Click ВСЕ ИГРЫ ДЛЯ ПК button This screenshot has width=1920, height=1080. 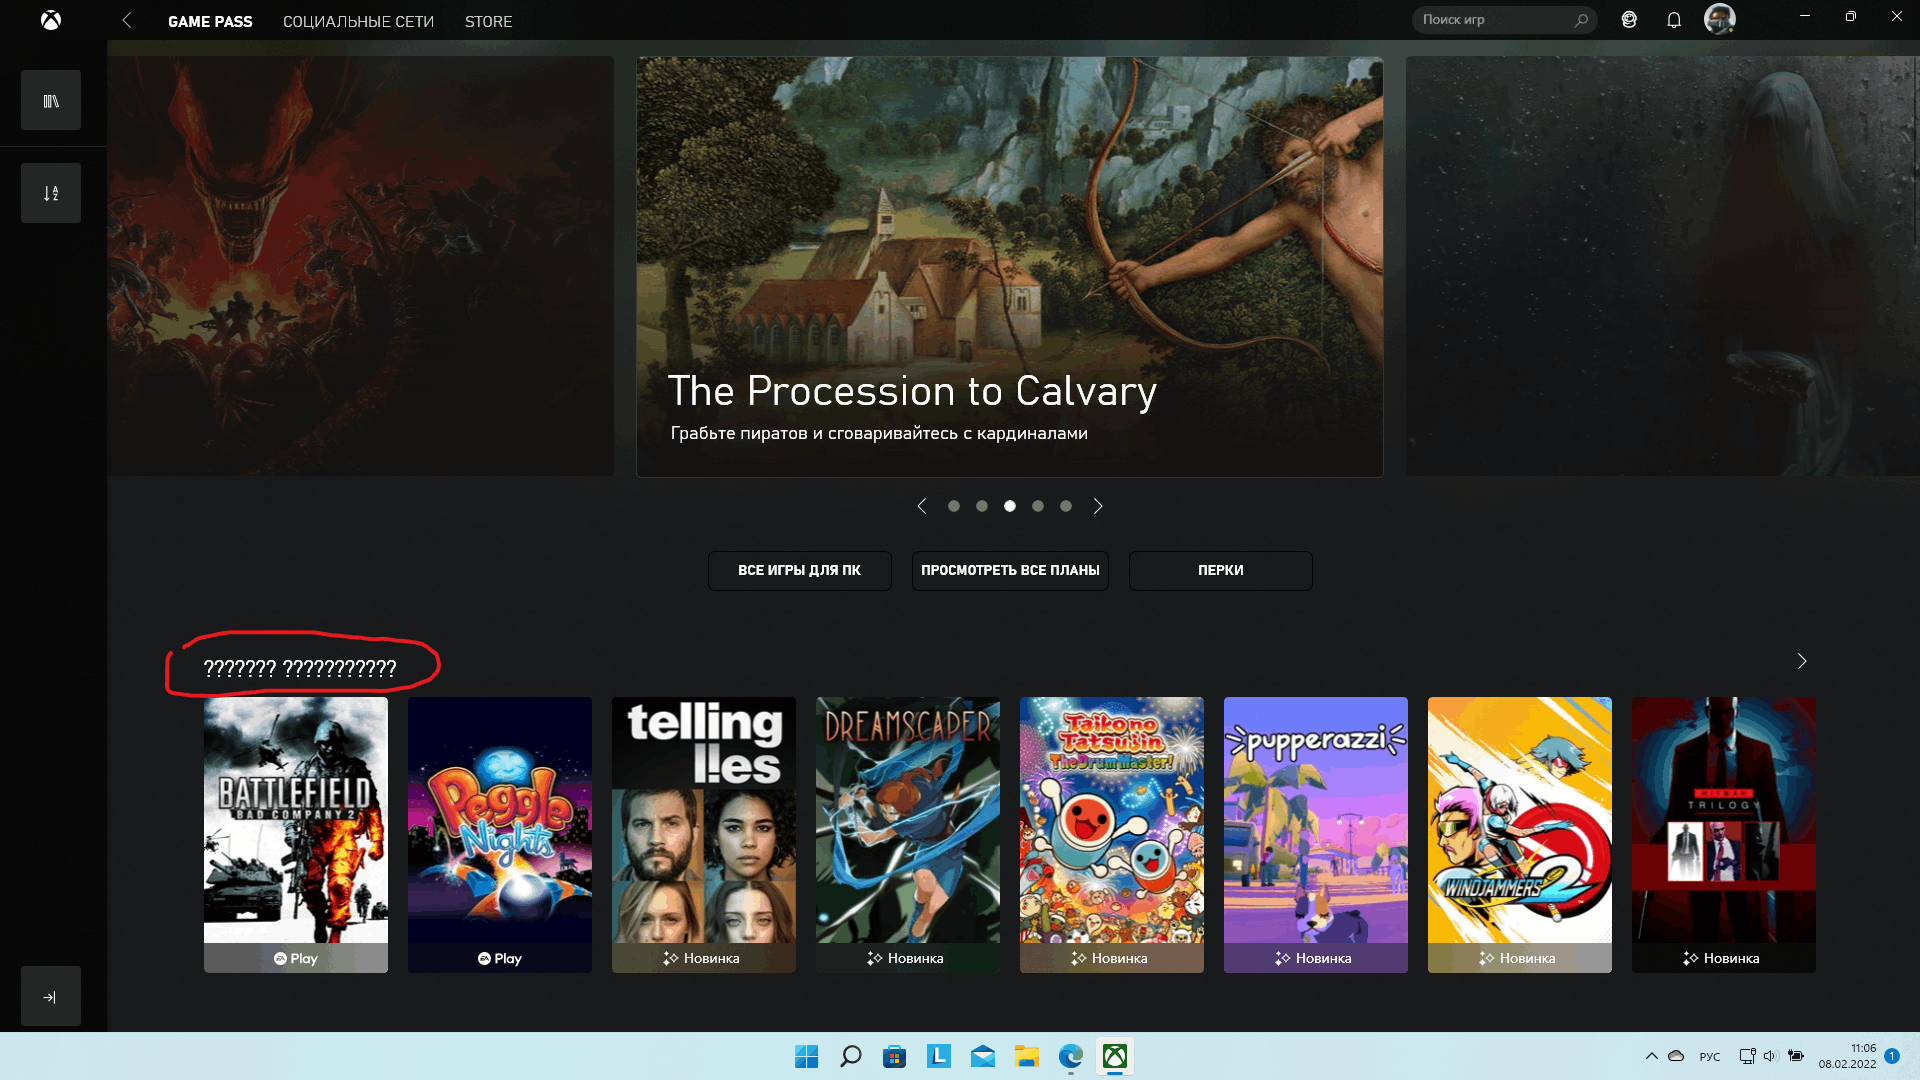[x=800, y=570]
